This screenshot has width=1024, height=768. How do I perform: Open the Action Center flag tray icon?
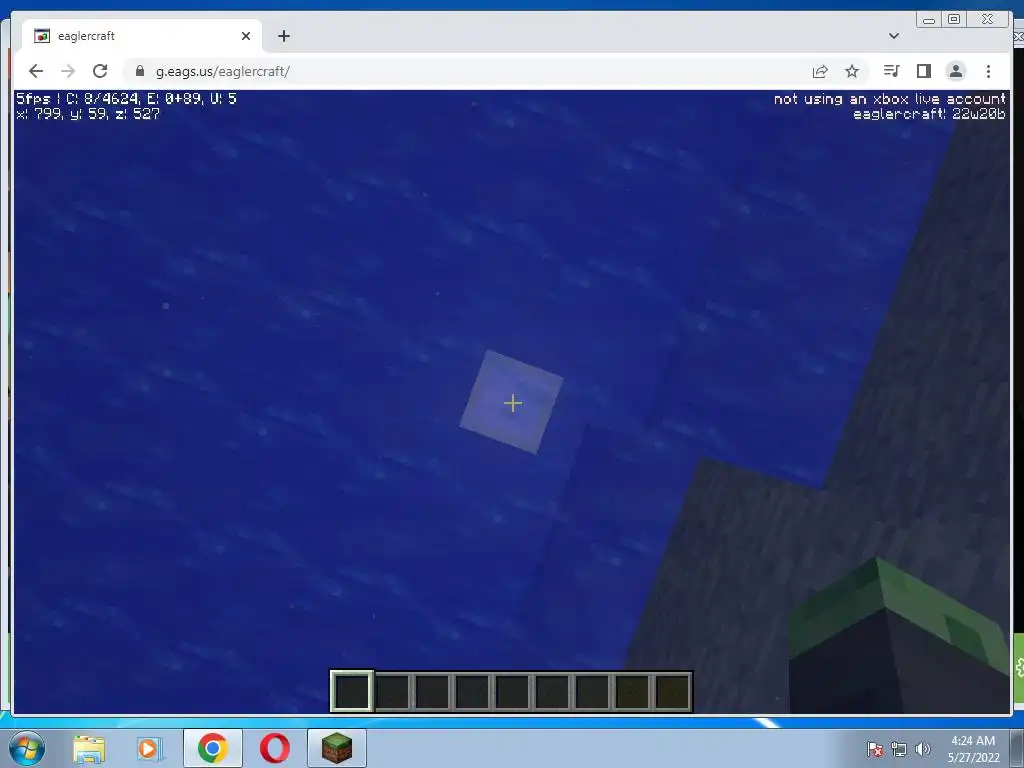coord(875,749)
